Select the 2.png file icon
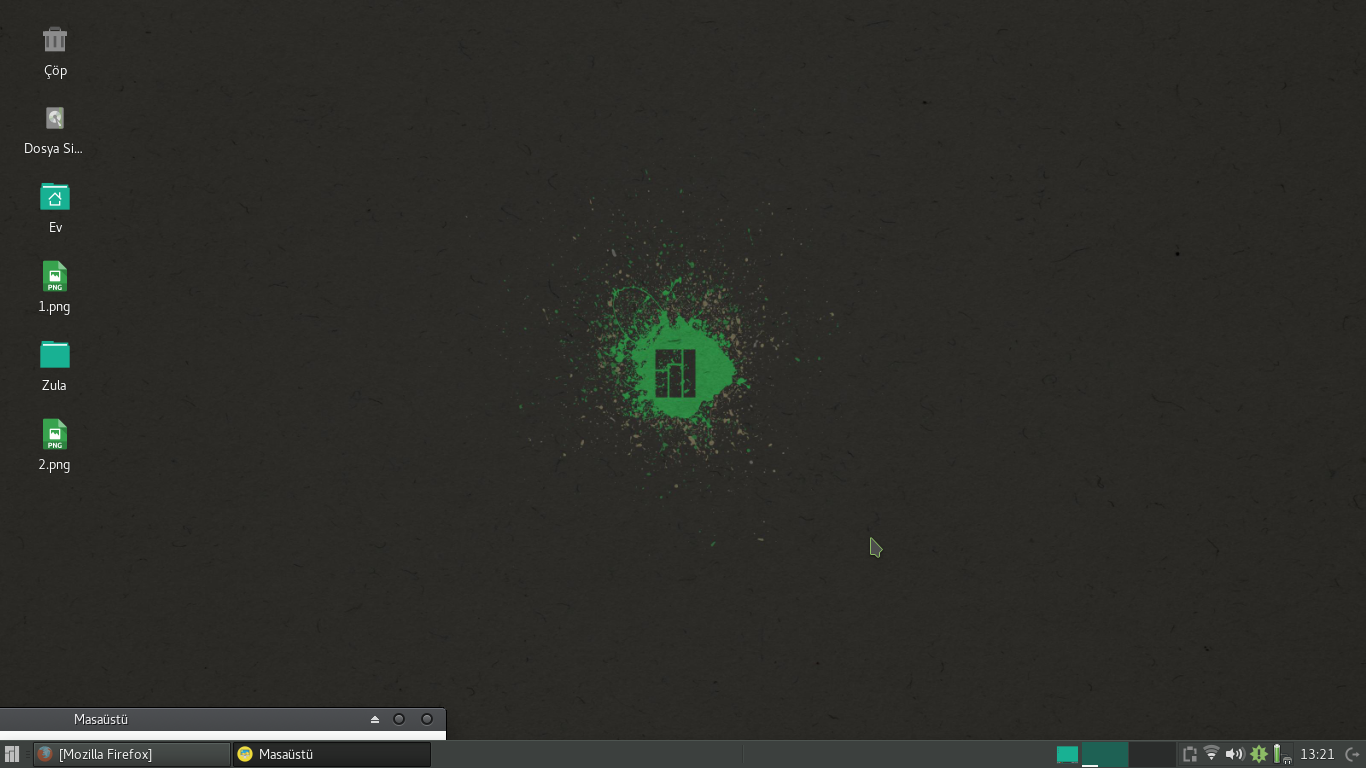This screenshot has width=1366, height=768. tap(55, 434)
